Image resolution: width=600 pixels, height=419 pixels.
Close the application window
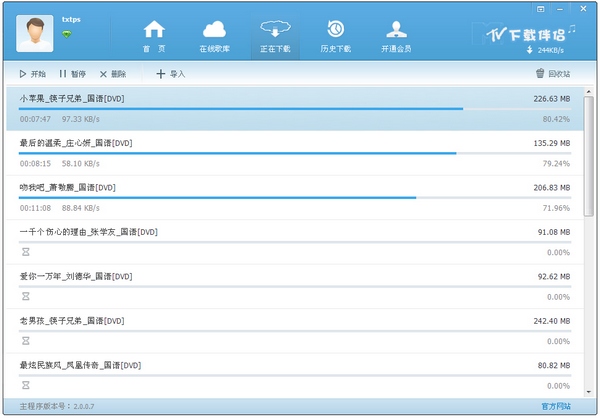click(x=583, y=8)
